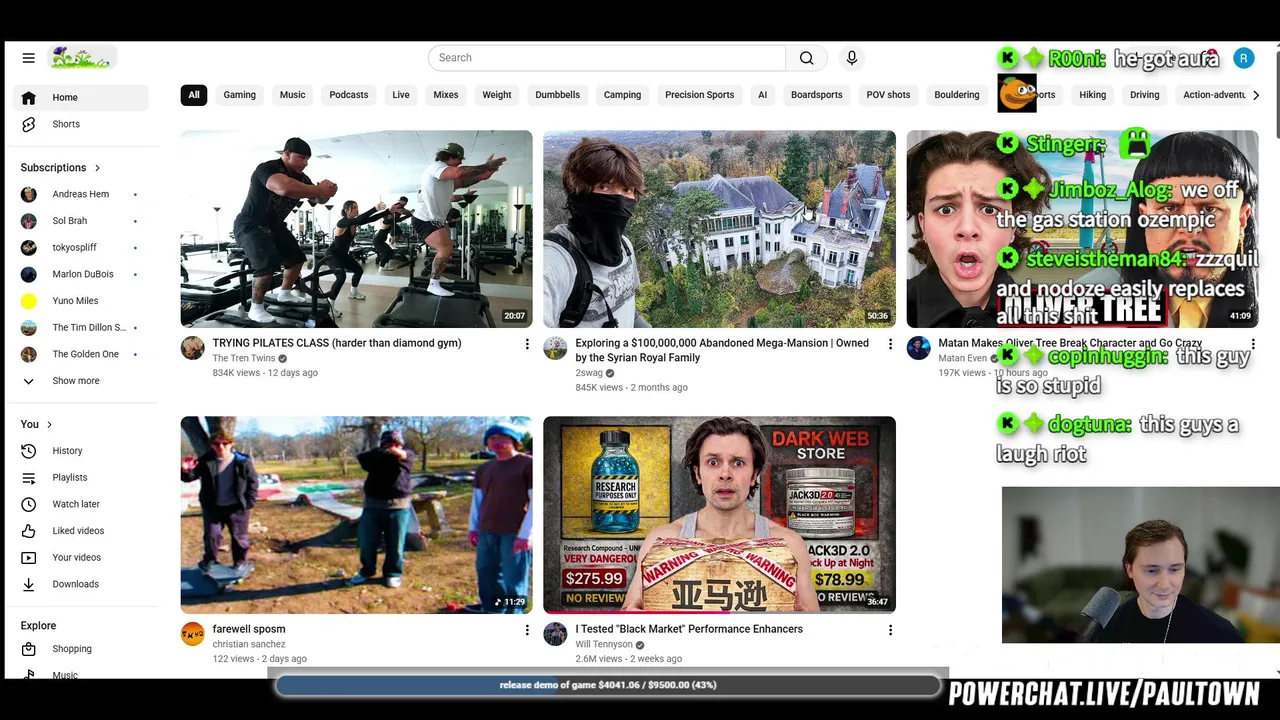Image resolution: width=1280 pixels, height=720 pixels.
Task: Click Will Tennyson channel avatar
Action: click(x=555, y=634)
